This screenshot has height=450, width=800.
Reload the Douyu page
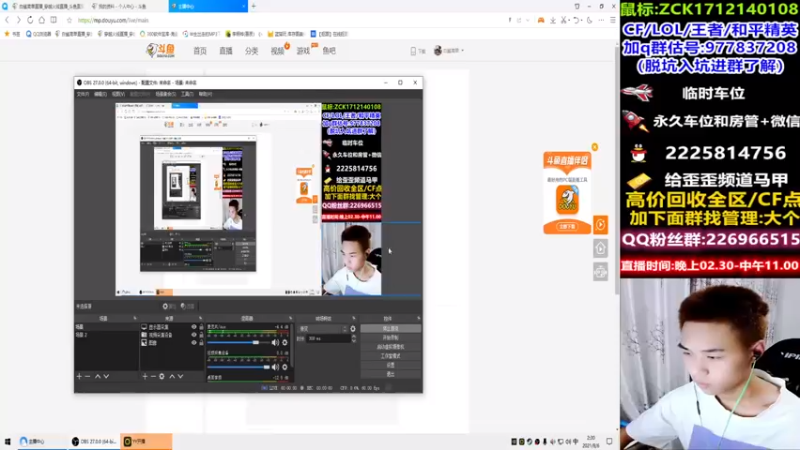[30, 20]
